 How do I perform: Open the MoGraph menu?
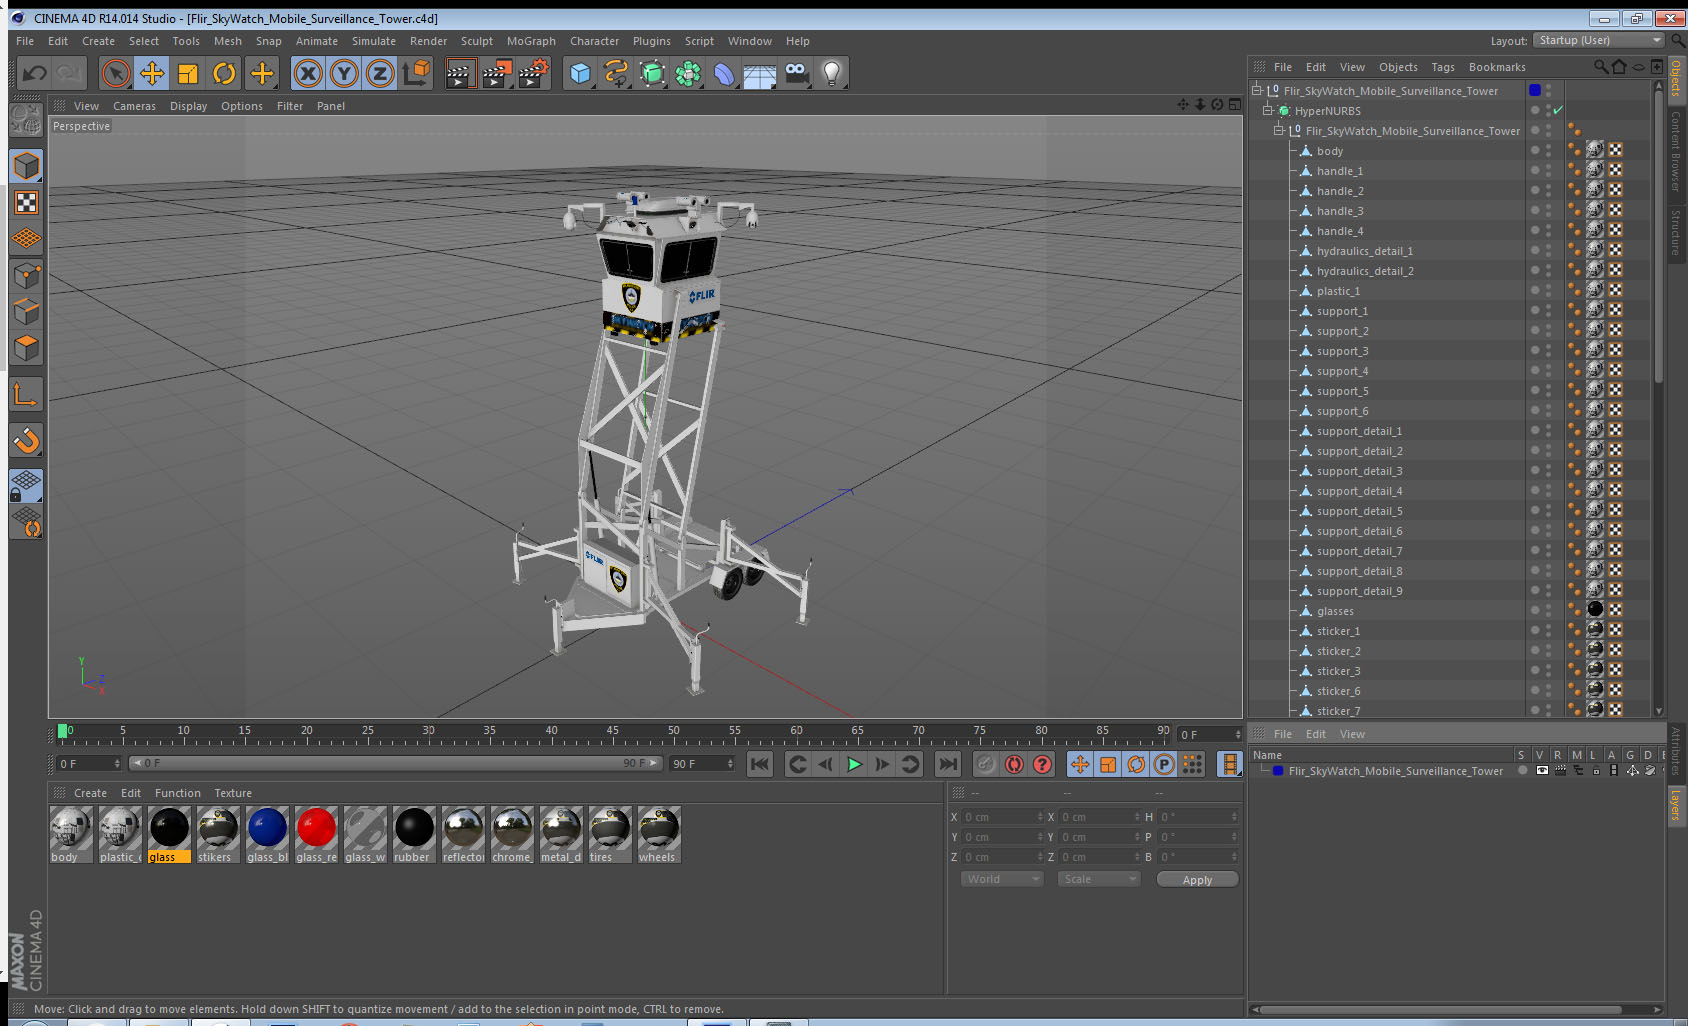pos(531,41)
